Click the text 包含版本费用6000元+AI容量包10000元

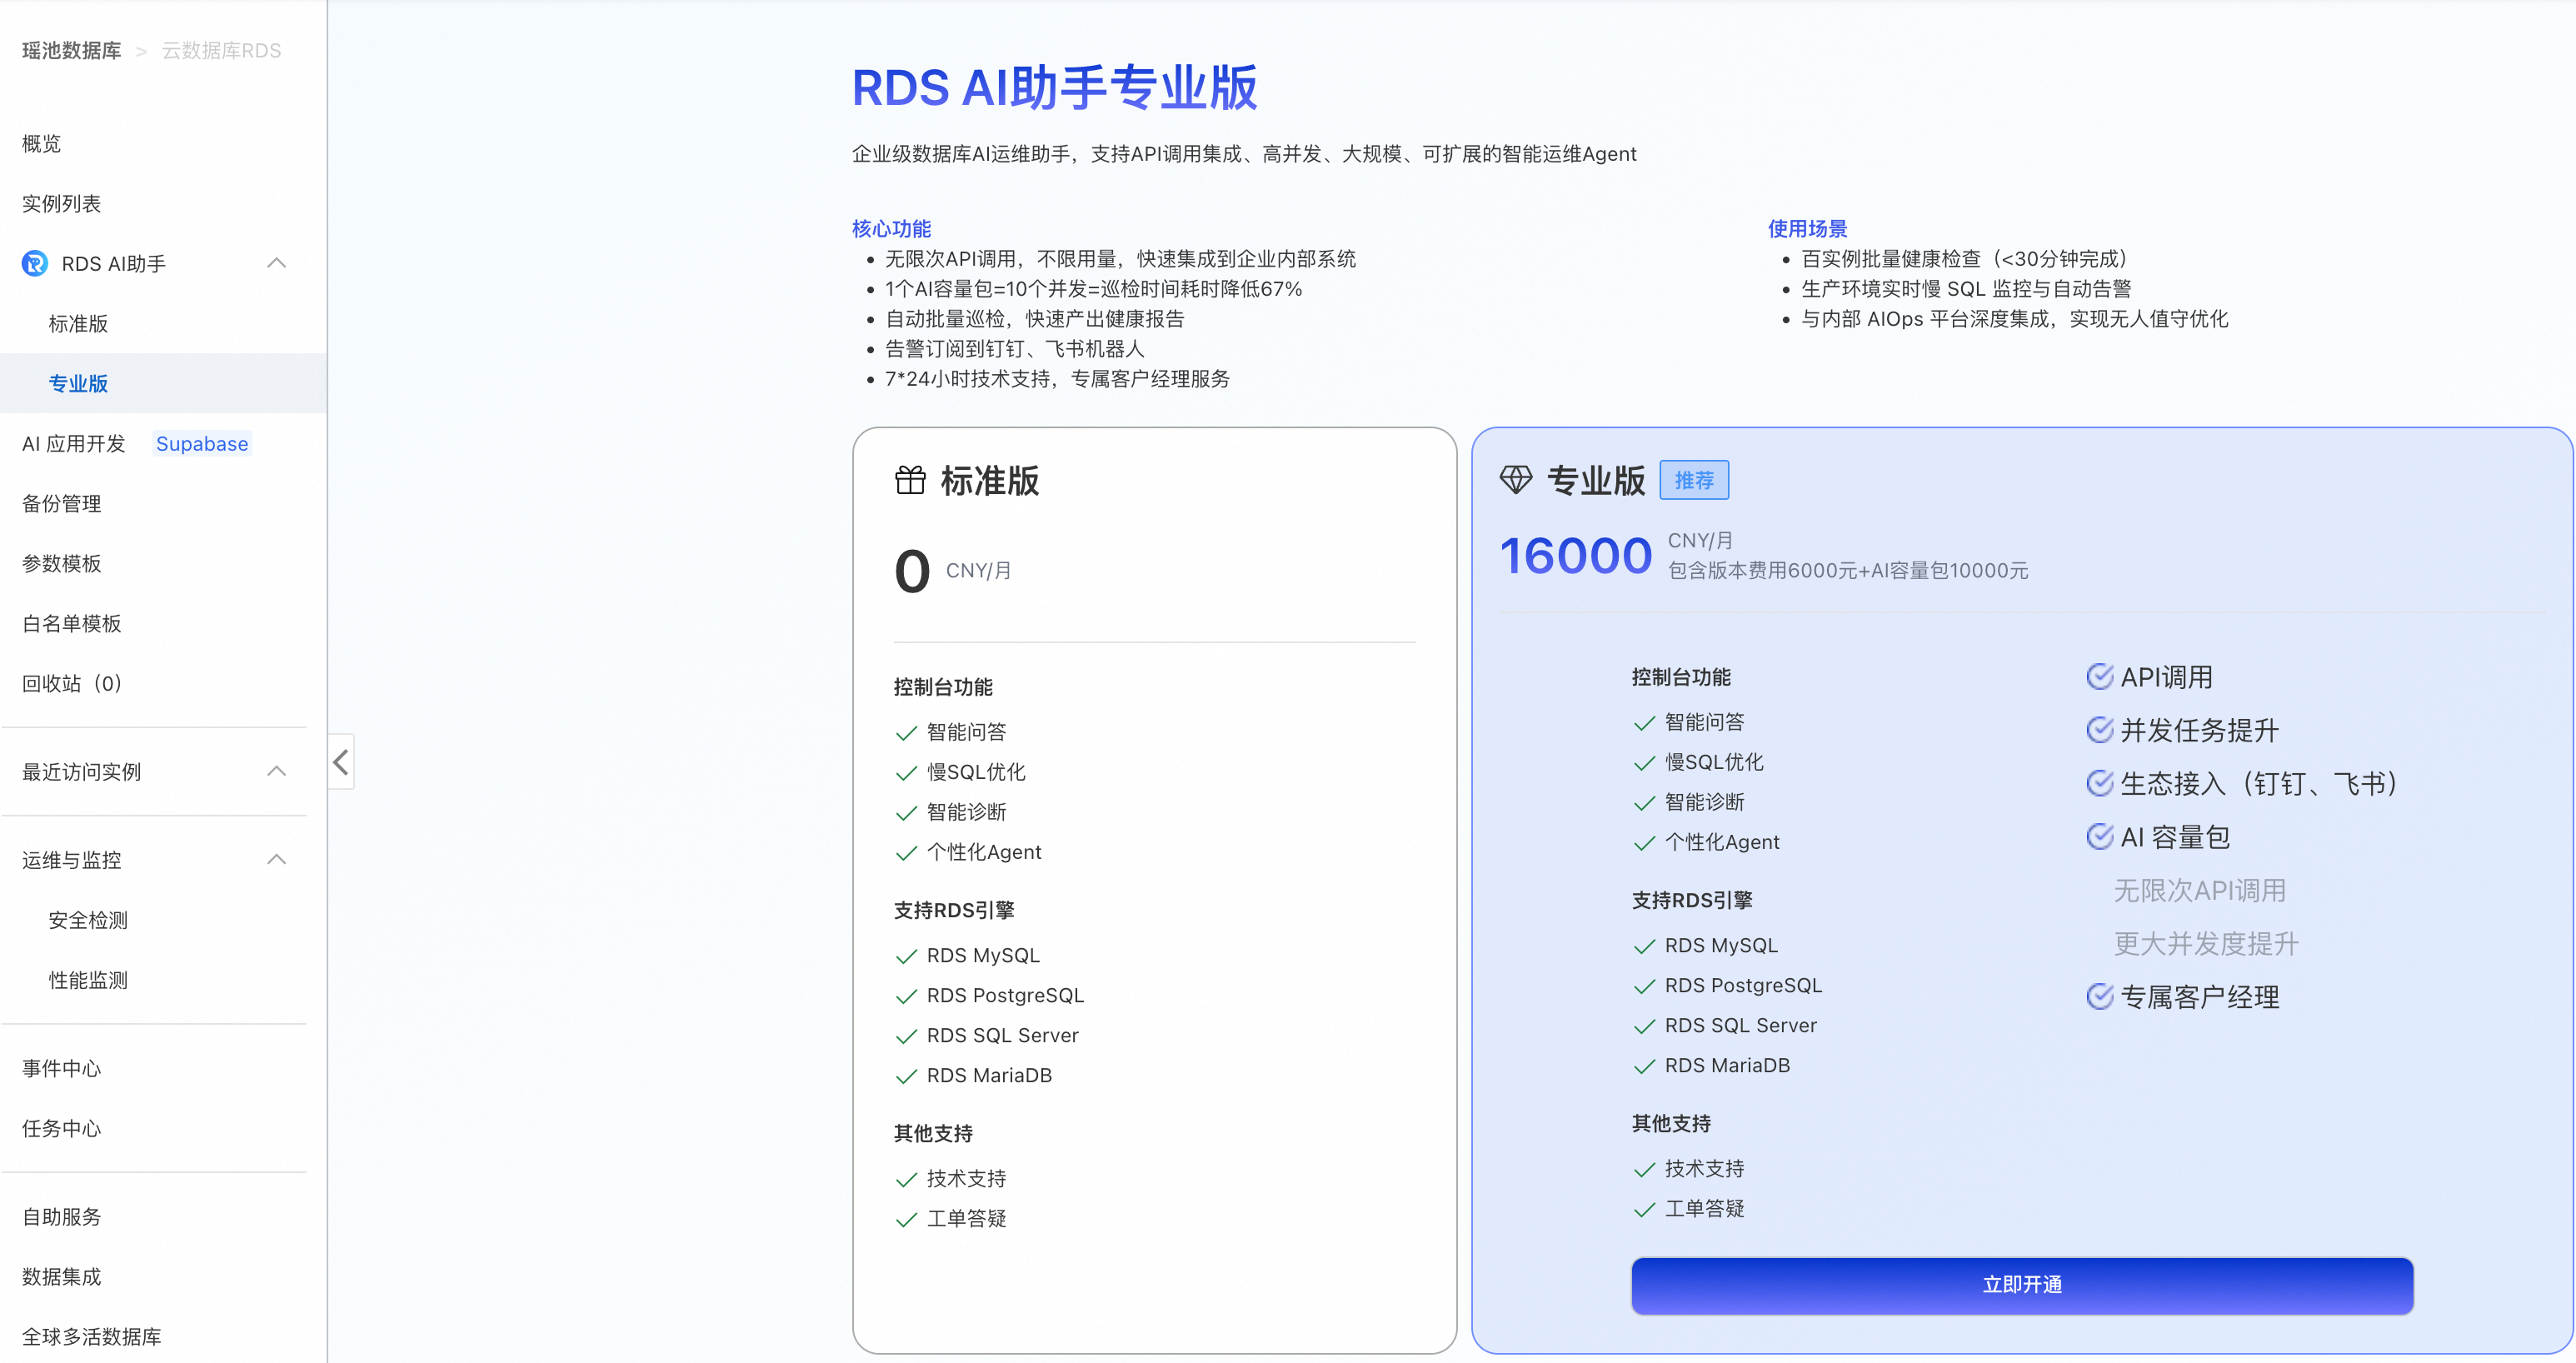[1848, 571]
